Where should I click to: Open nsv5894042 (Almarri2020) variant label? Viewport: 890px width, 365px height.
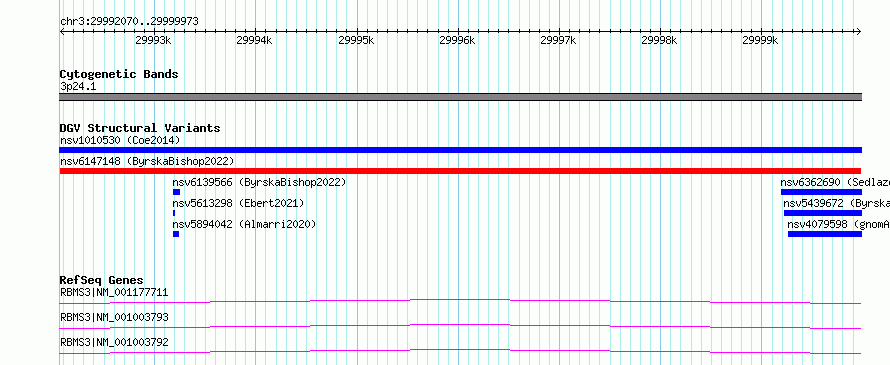(x=244, y=224)
